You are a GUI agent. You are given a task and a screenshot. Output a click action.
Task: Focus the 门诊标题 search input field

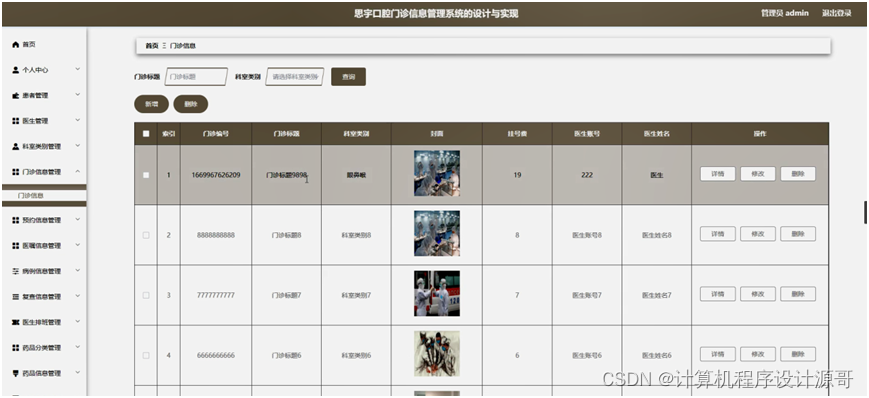pyautogui.click(x=196, y=77)
